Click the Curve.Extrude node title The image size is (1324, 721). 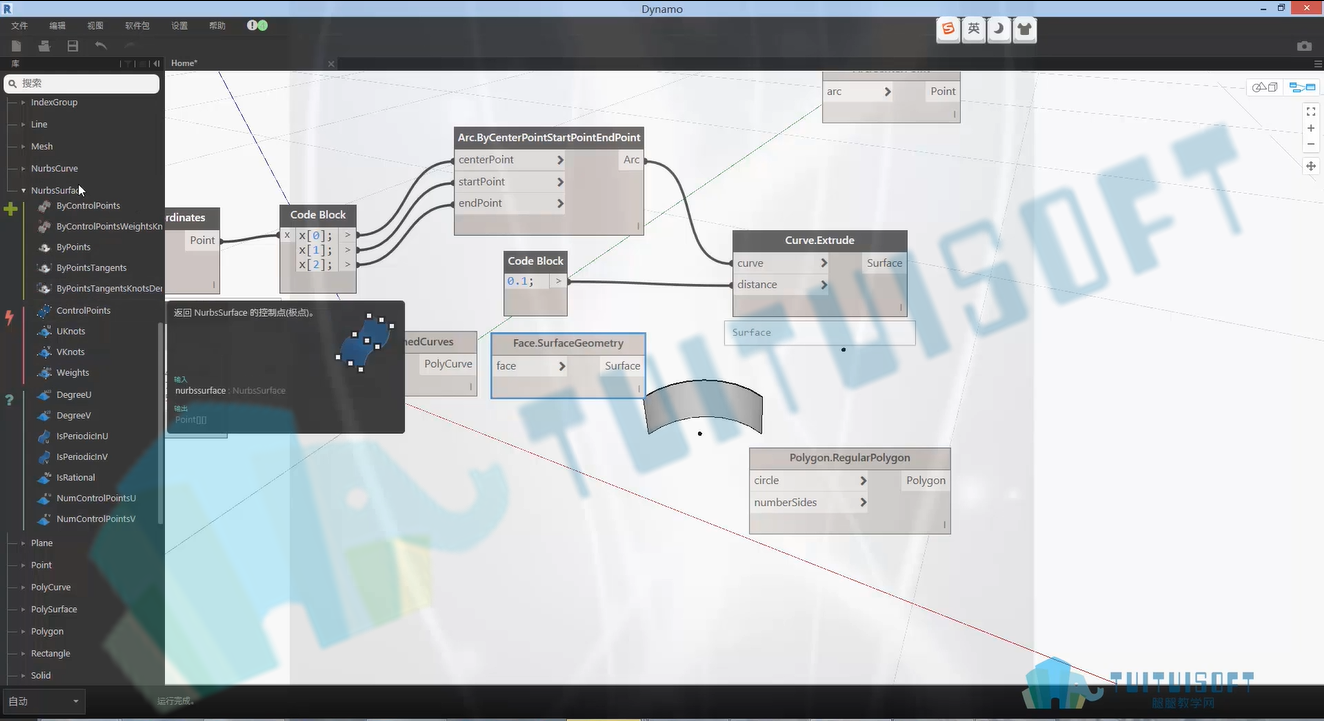(x=820, y=241)
